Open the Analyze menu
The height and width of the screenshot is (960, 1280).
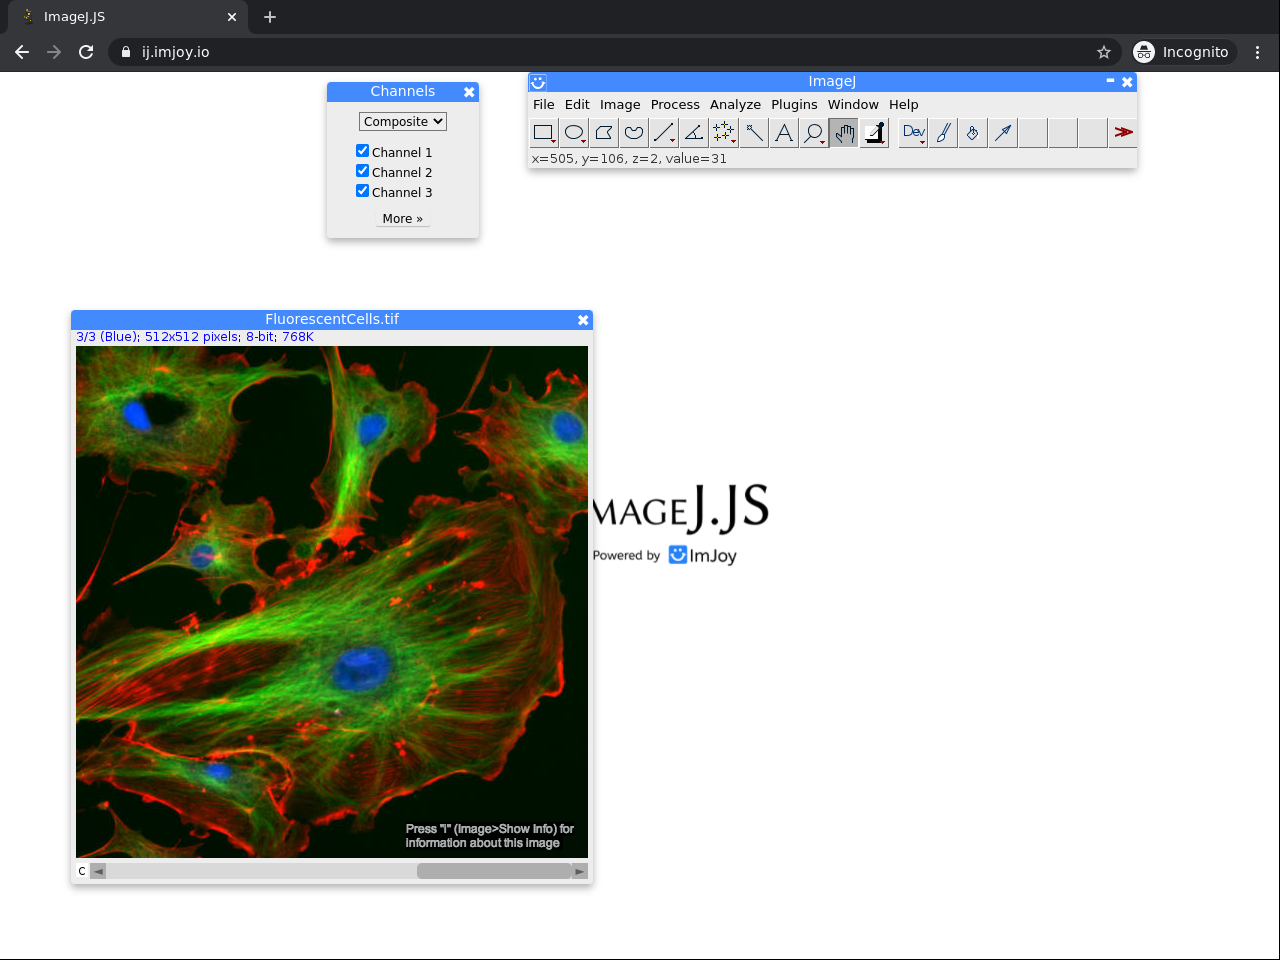click(x=735, y=104)
